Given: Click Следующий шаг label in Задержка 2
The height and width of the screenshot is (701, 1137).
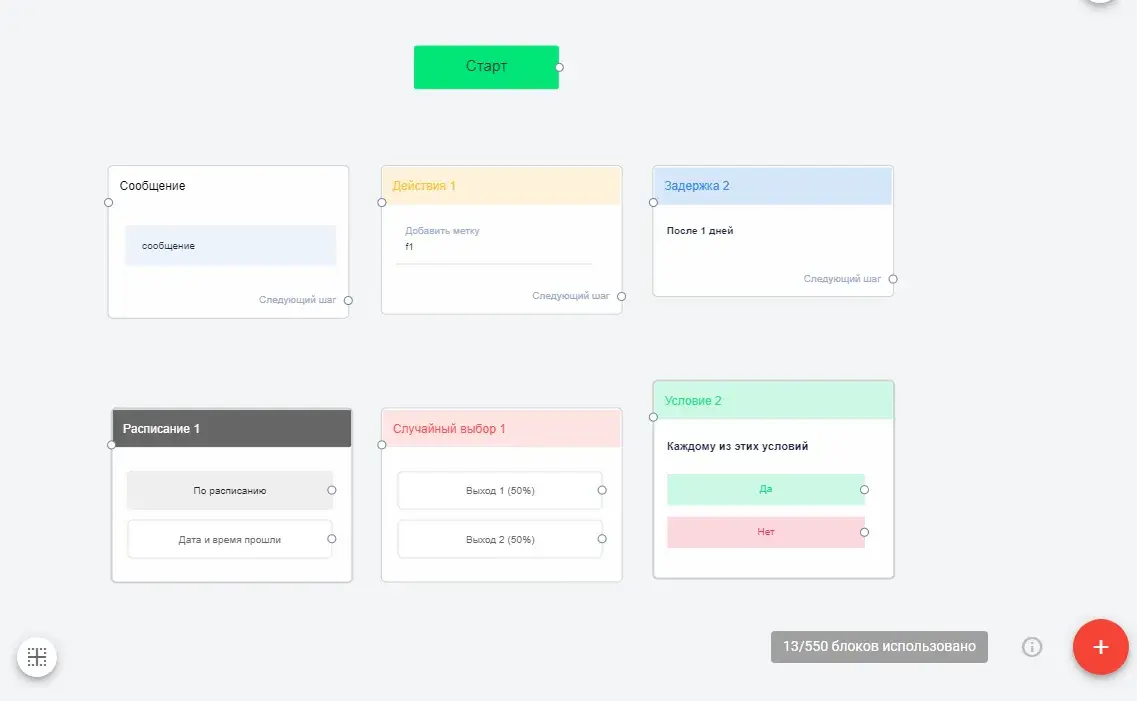Looking at the screenshot, I should coord(842,279).
